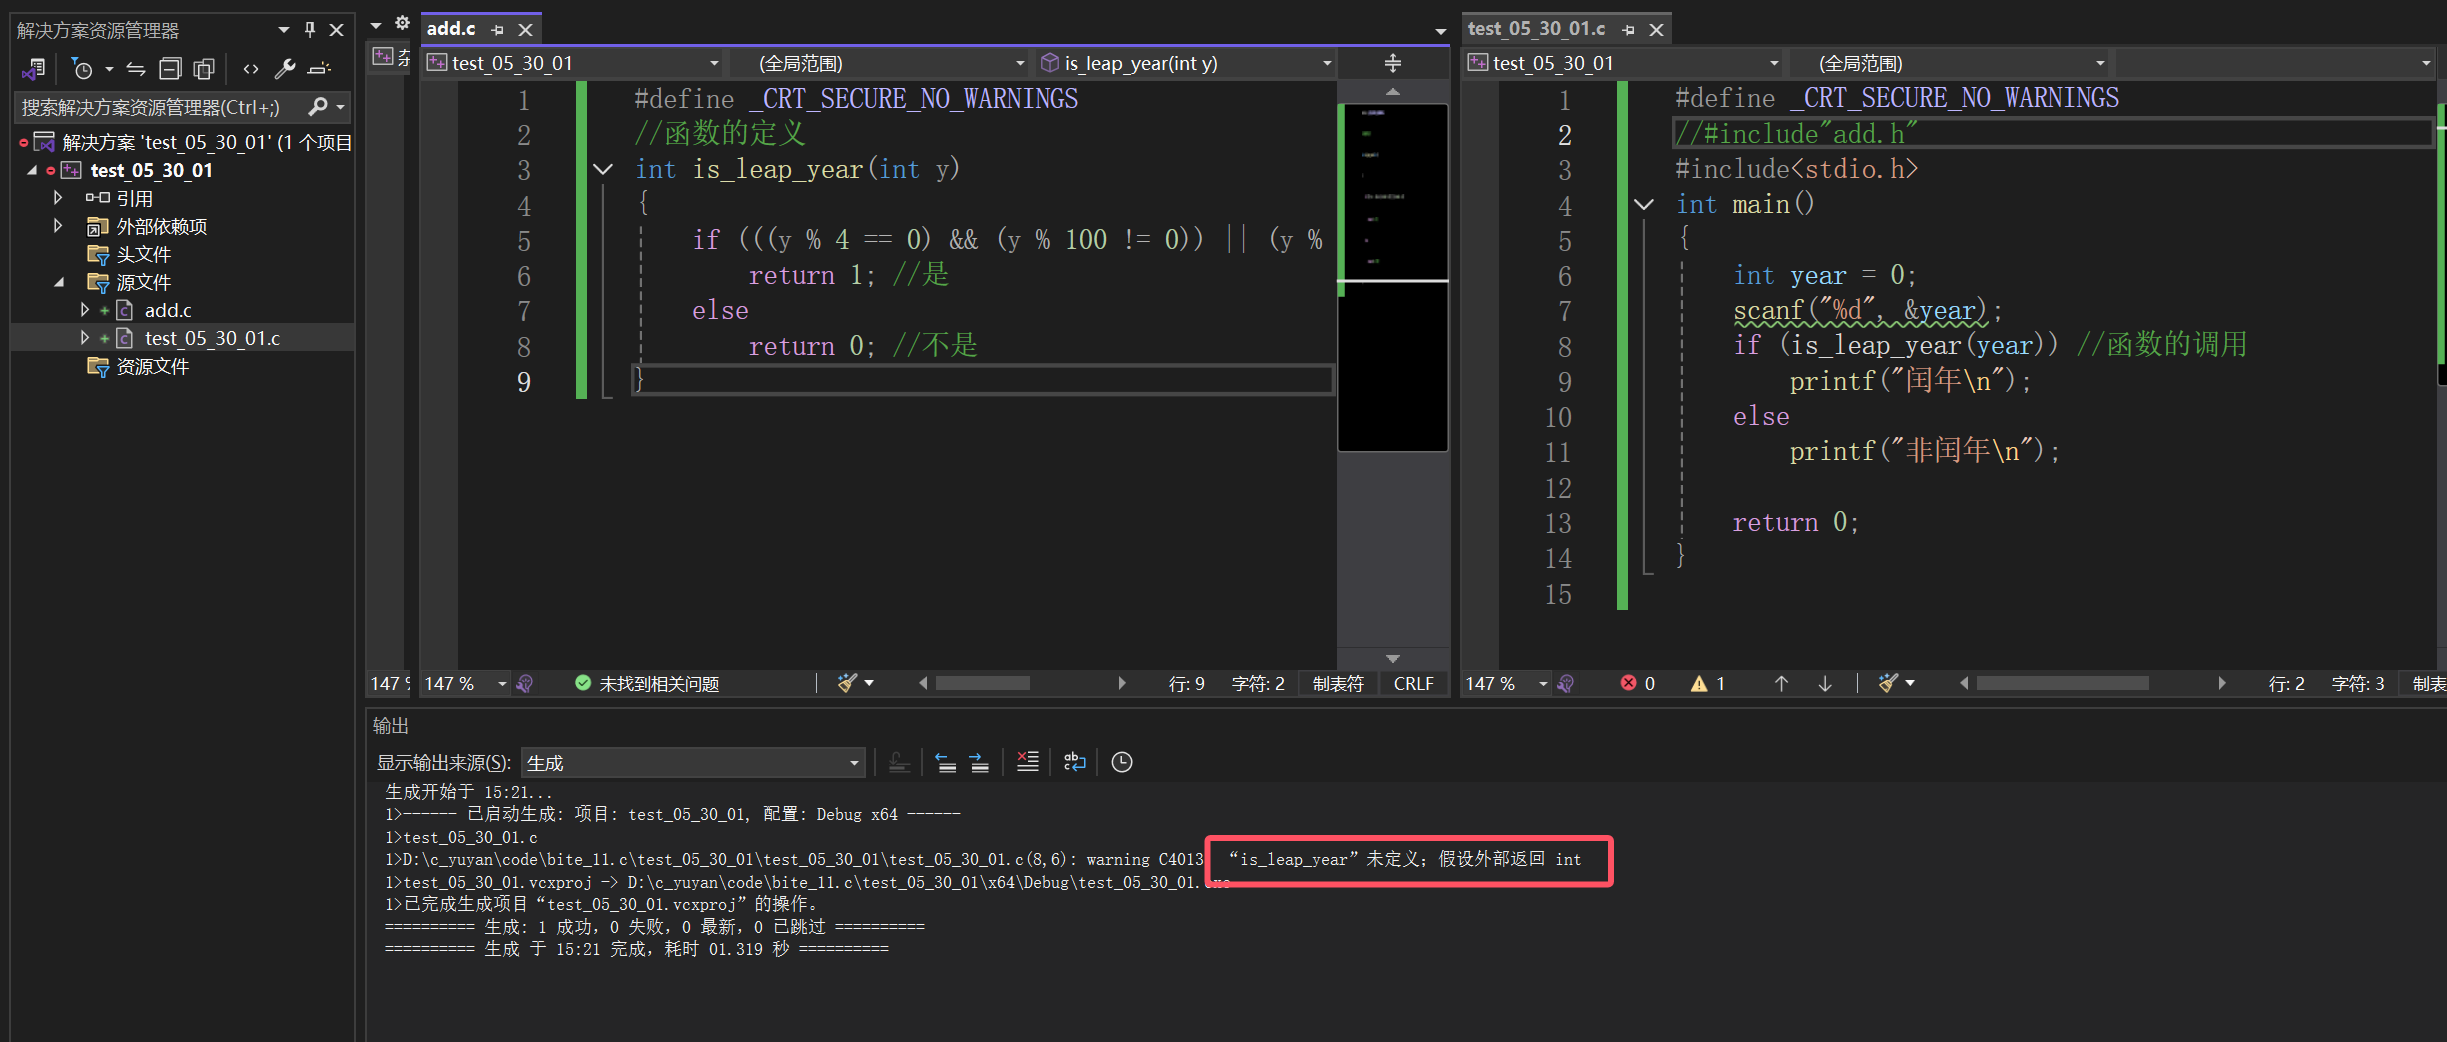Image resolution: width=2447 pixels, height=1042 pixels.
Task: Click test_05_30_01.c code cleanup broom icon
Action: (x=1888, y=684)
